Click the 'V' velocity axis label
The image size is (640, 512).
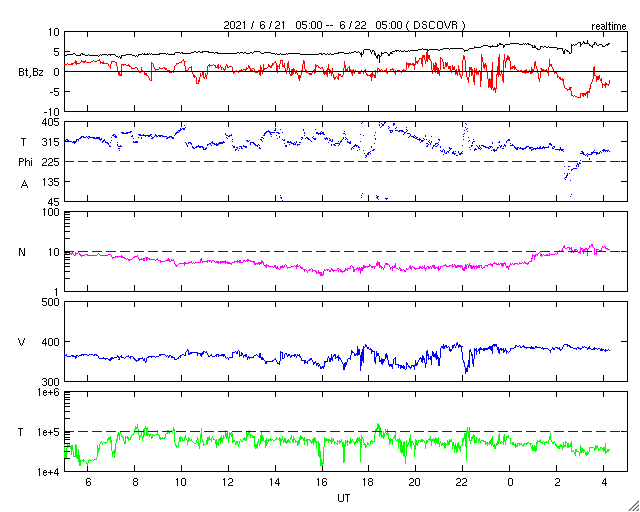pos(22,342)
